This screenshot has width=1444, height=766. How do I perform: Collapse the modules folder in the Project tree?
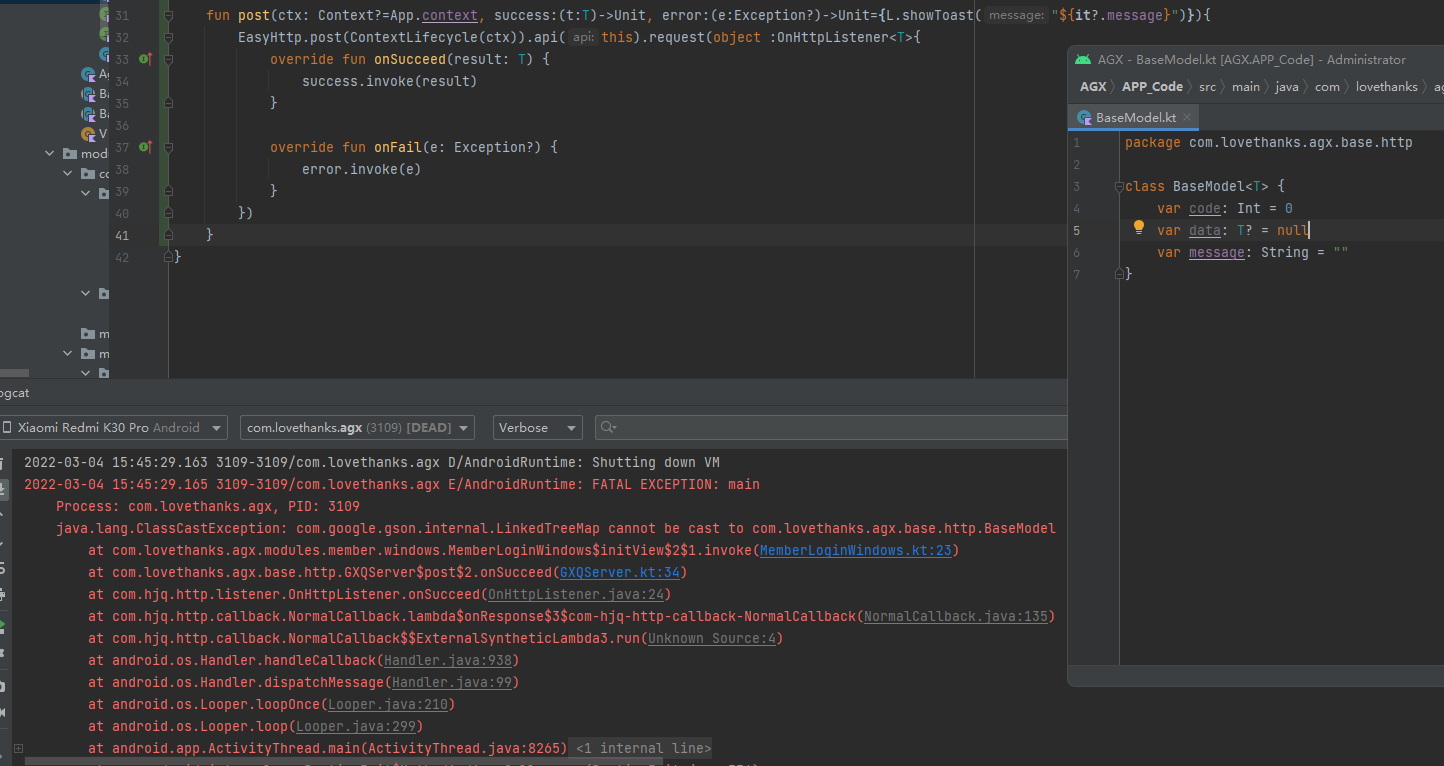click(48, 153)
